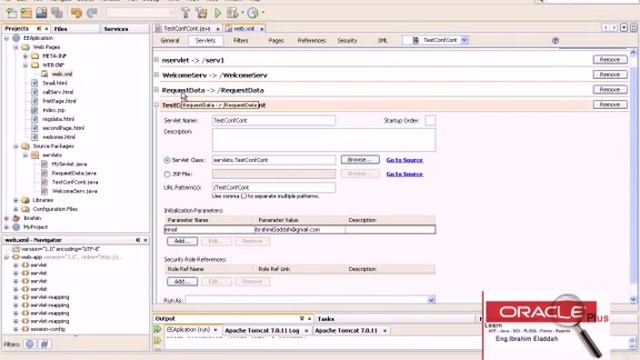Close the web.xml Navigator panel
The width and height of the screenshot is (640, 360).
[x=145, y=240]
